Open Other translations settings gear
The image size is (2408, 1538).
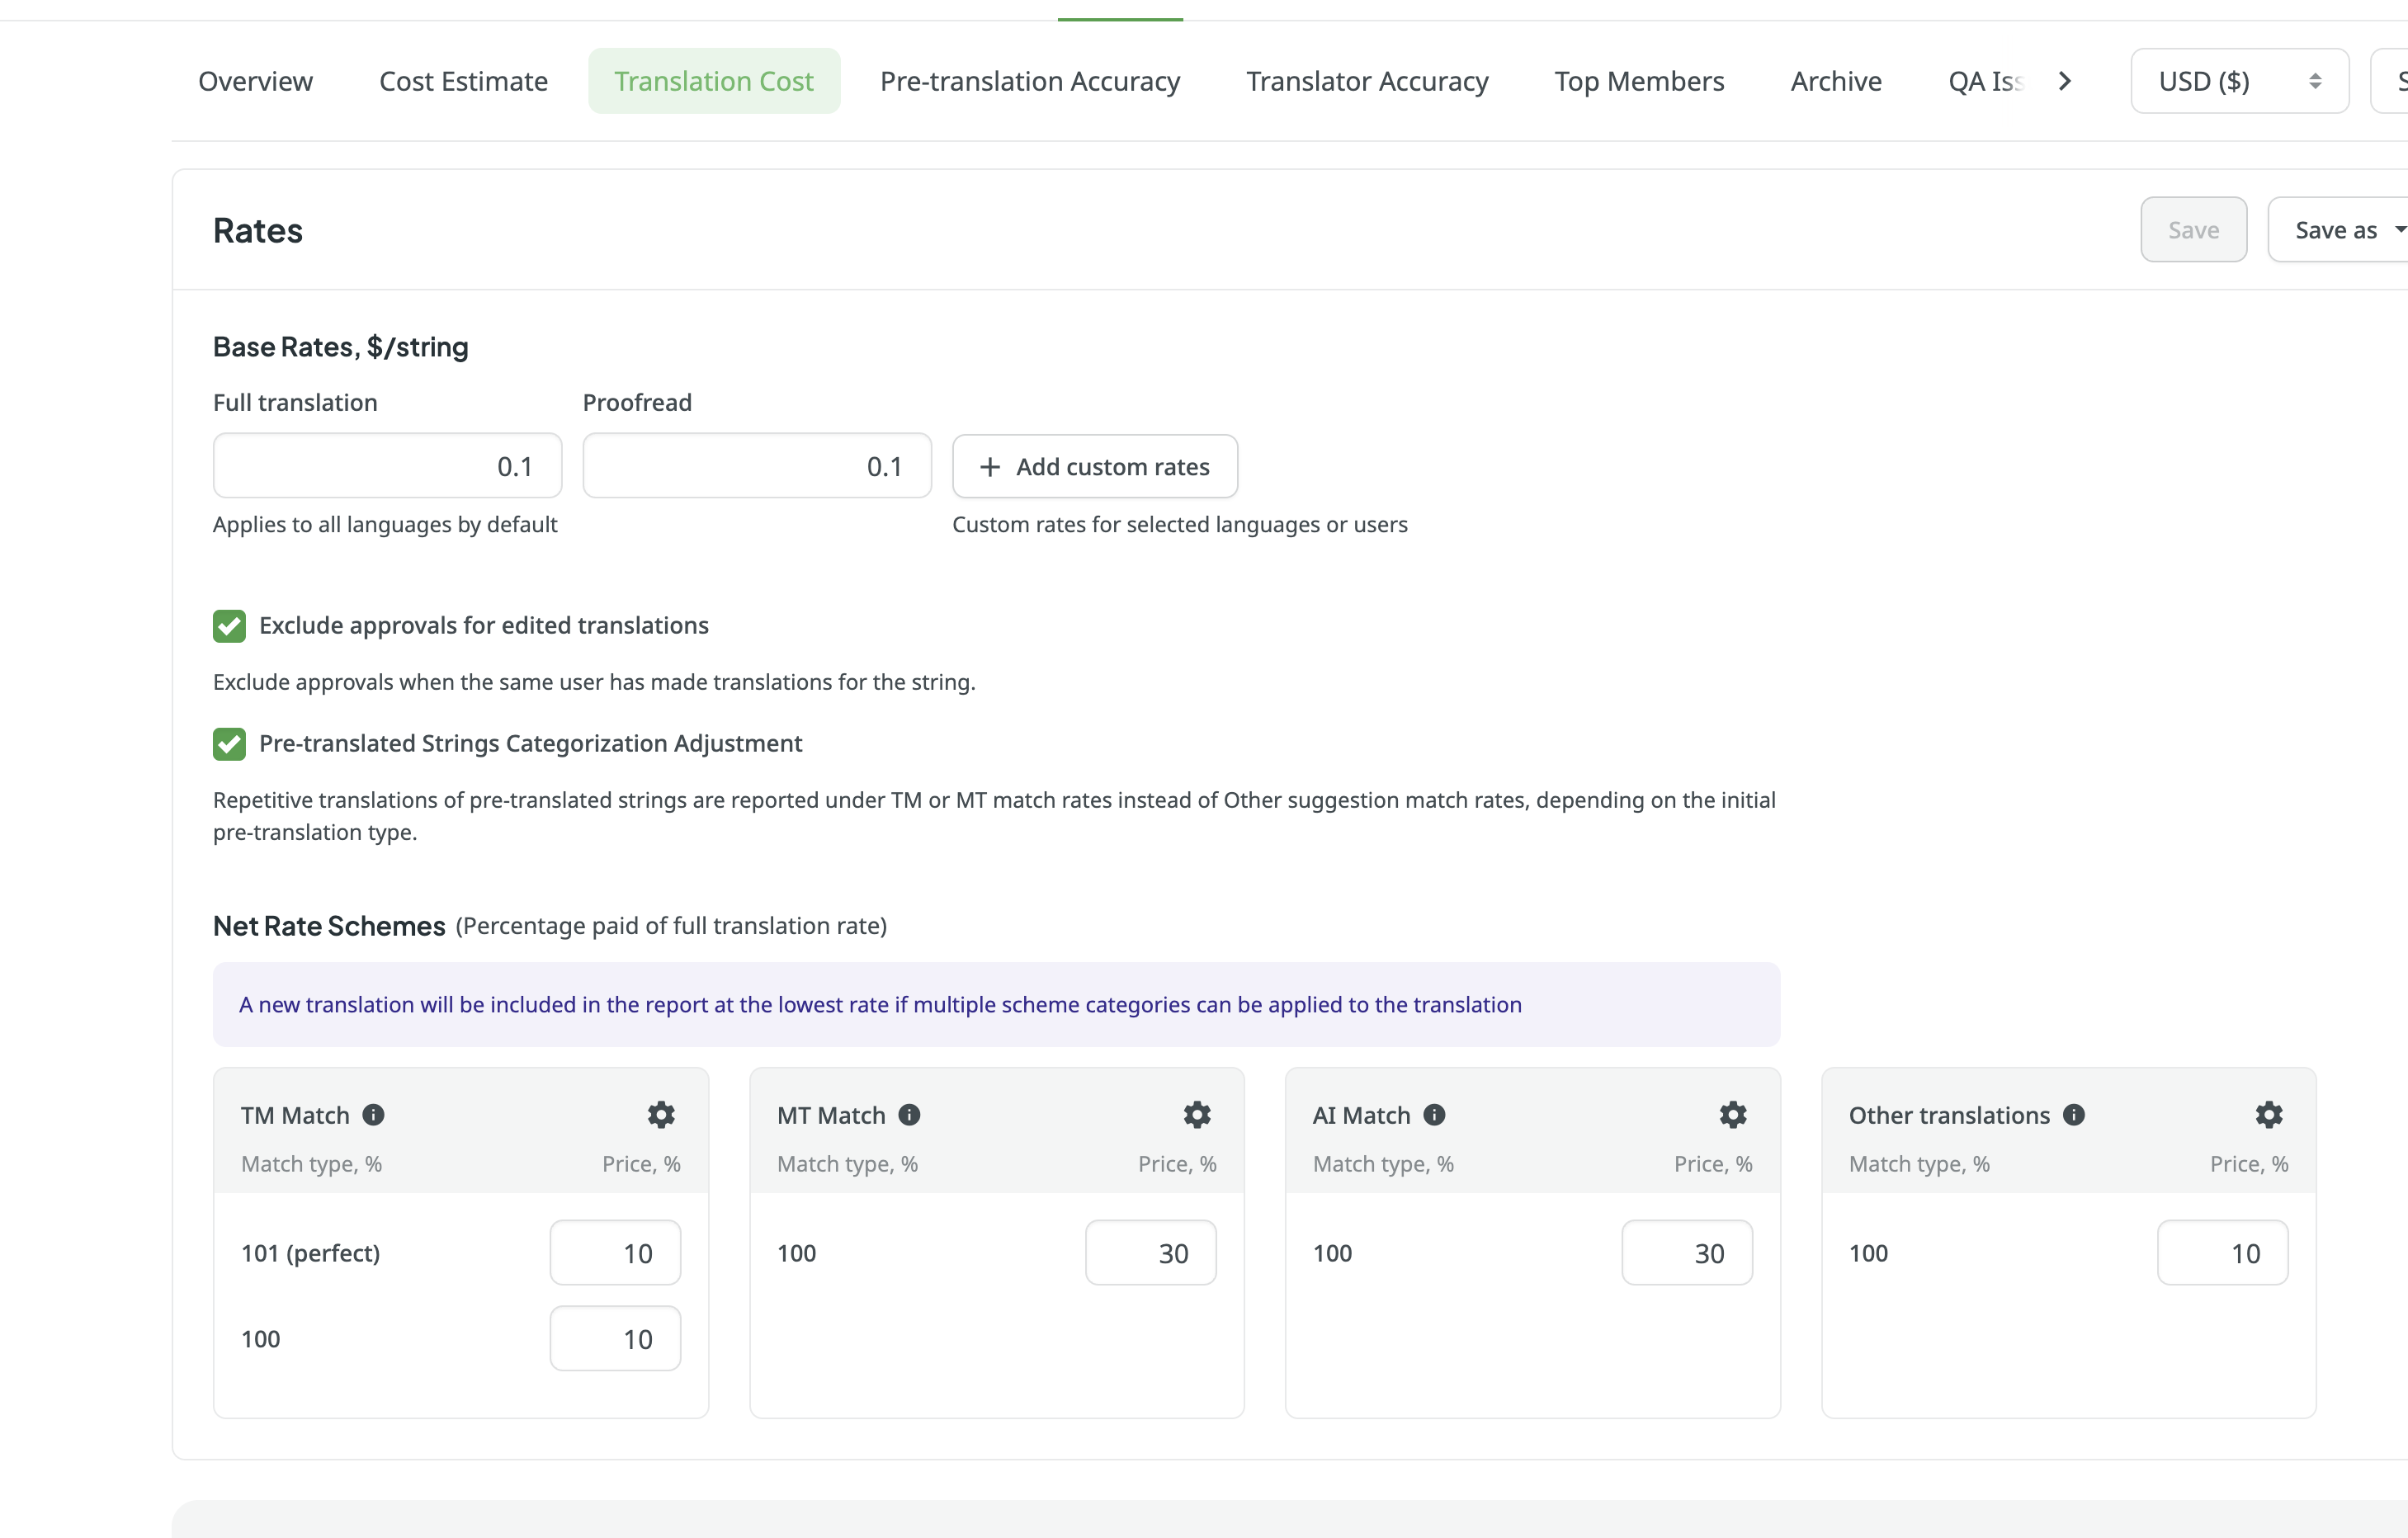(x=2269, y=1115)
